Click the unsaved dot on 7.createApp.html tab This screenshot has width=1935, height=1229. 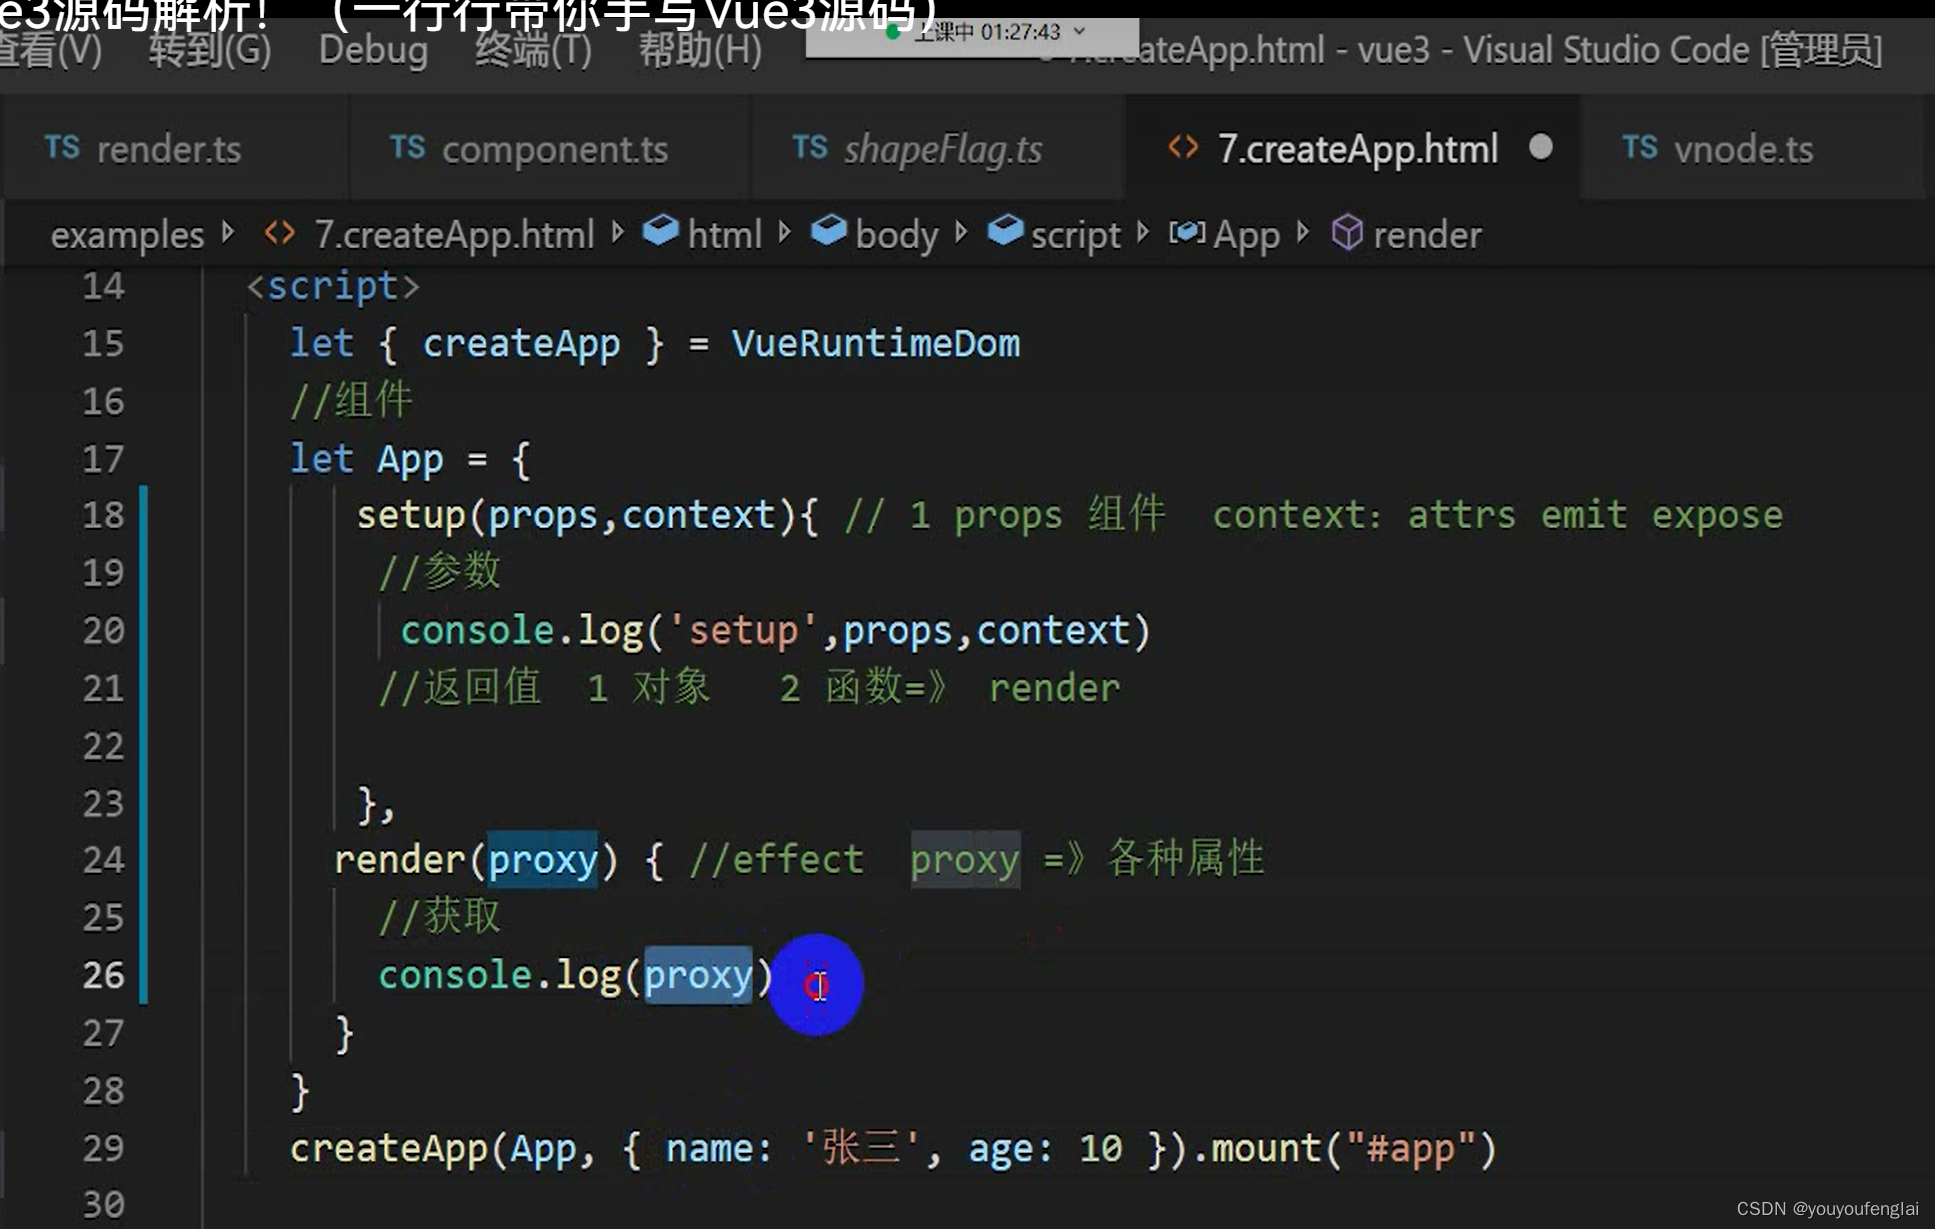coord(1541,147)
